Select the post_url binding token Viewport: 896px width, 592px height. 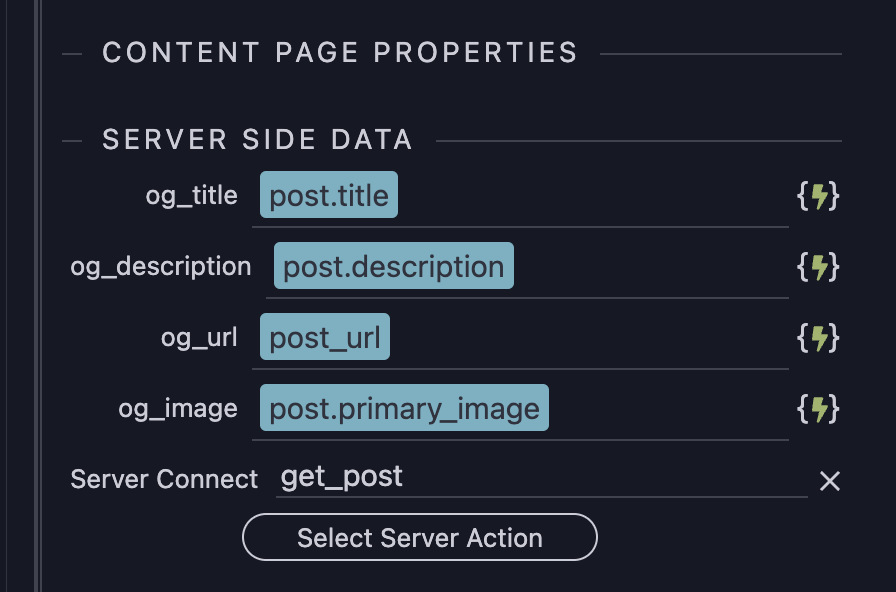[x=327, y=338]
